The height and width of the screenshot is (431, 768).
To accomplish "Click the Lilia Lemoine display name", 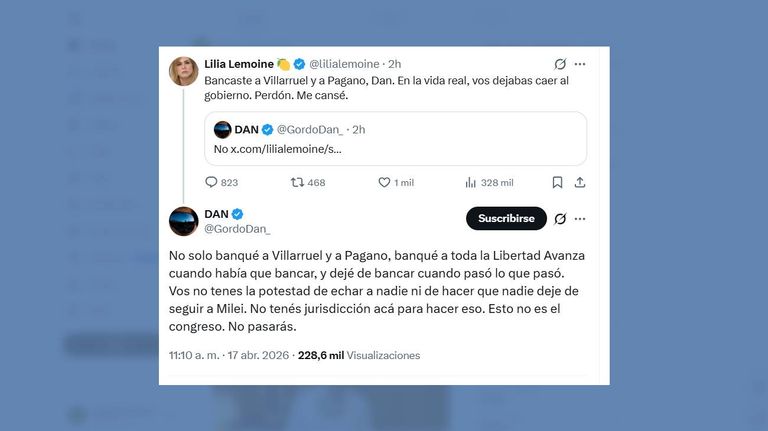I will 239,64.
